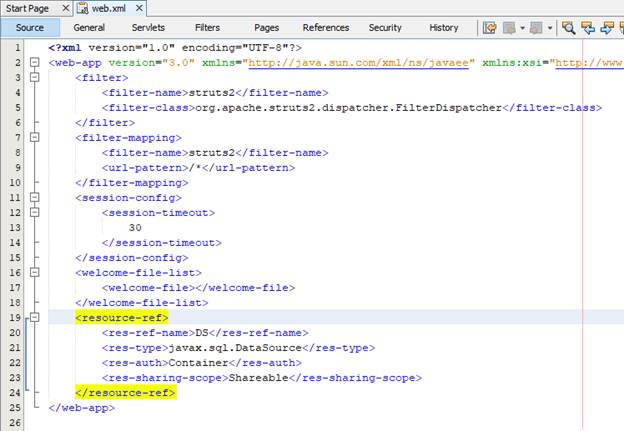Collapse the filter element fold on line 3
Image resolution: width=624 pixels, height=431 pixels.
pyautogui.click(x=35, y=77)
